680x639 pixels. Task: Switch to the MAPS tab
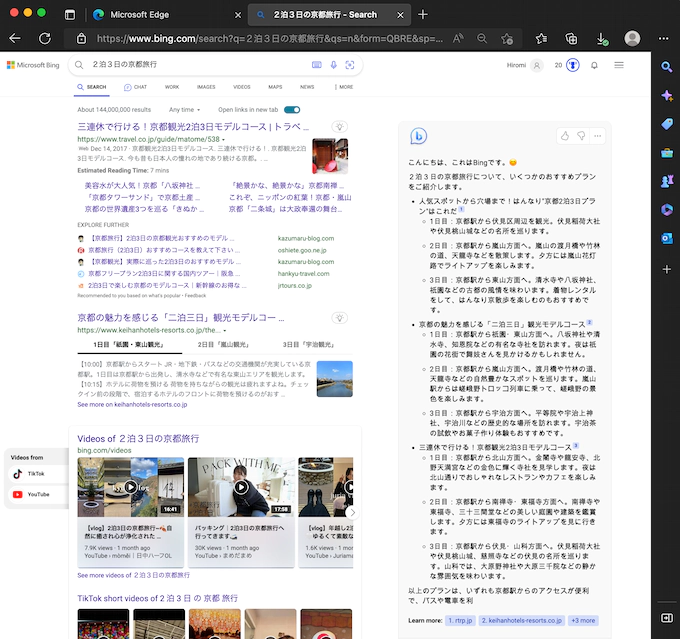tap(275, 87)
